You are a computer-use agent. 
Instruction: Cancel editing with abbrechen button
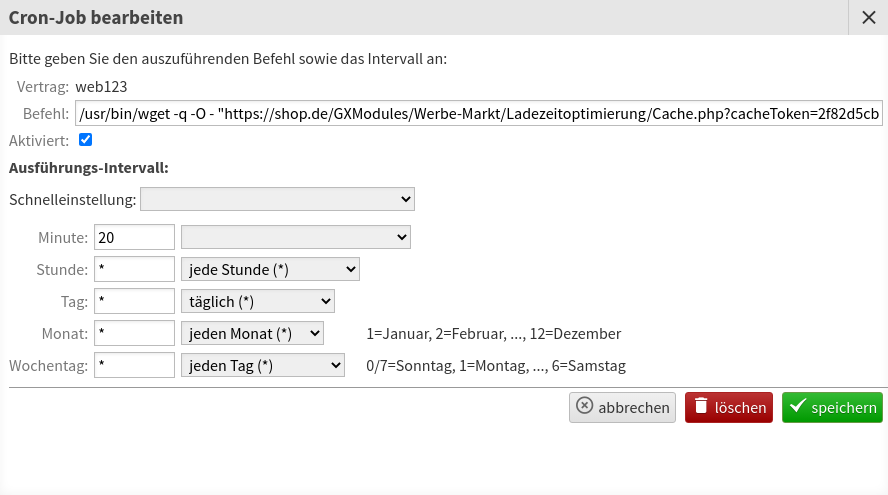click(x=622, y=407)
